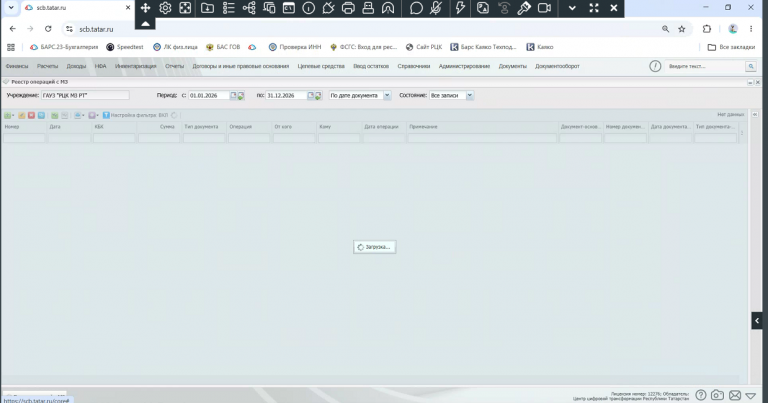Open the Все закладки folder
This screenshot has width=768, height=403.
[x=731, y=47]
